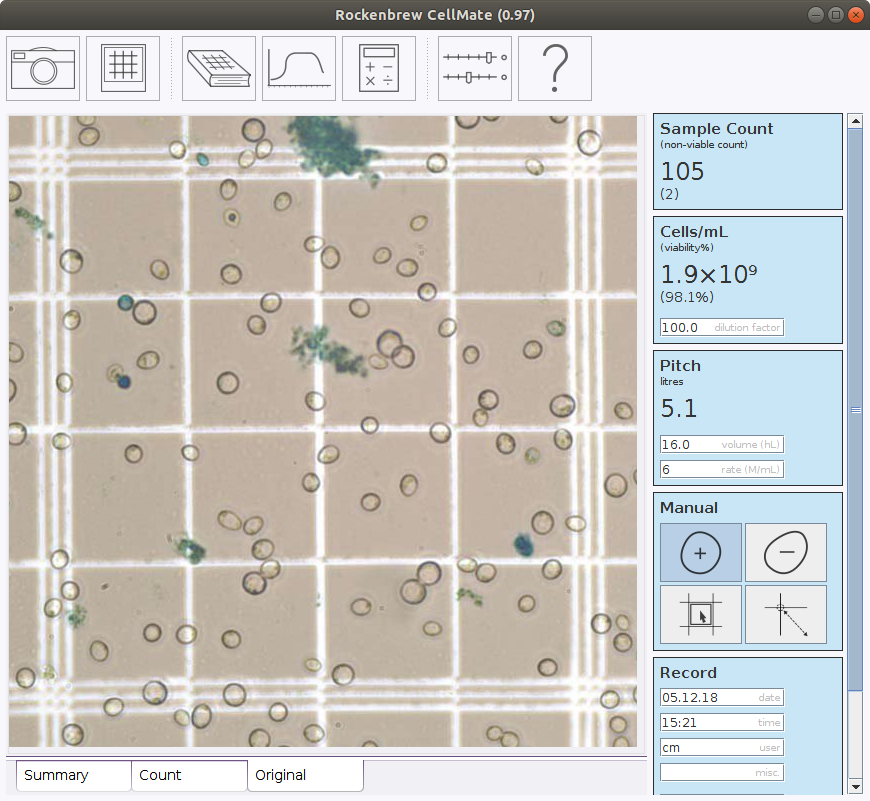Click the side panel scrollbar thumb
The image size is (870, 801).
click(855, 410)
